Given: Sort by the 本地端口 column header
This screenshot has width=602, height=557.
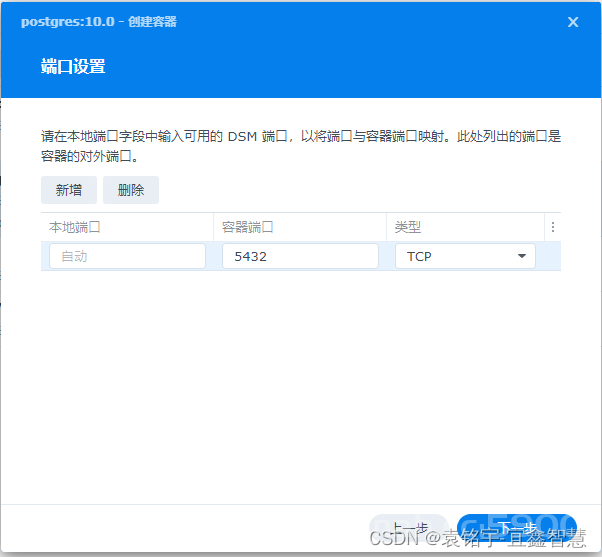Looking at the screenshot, I should (127, 227).
